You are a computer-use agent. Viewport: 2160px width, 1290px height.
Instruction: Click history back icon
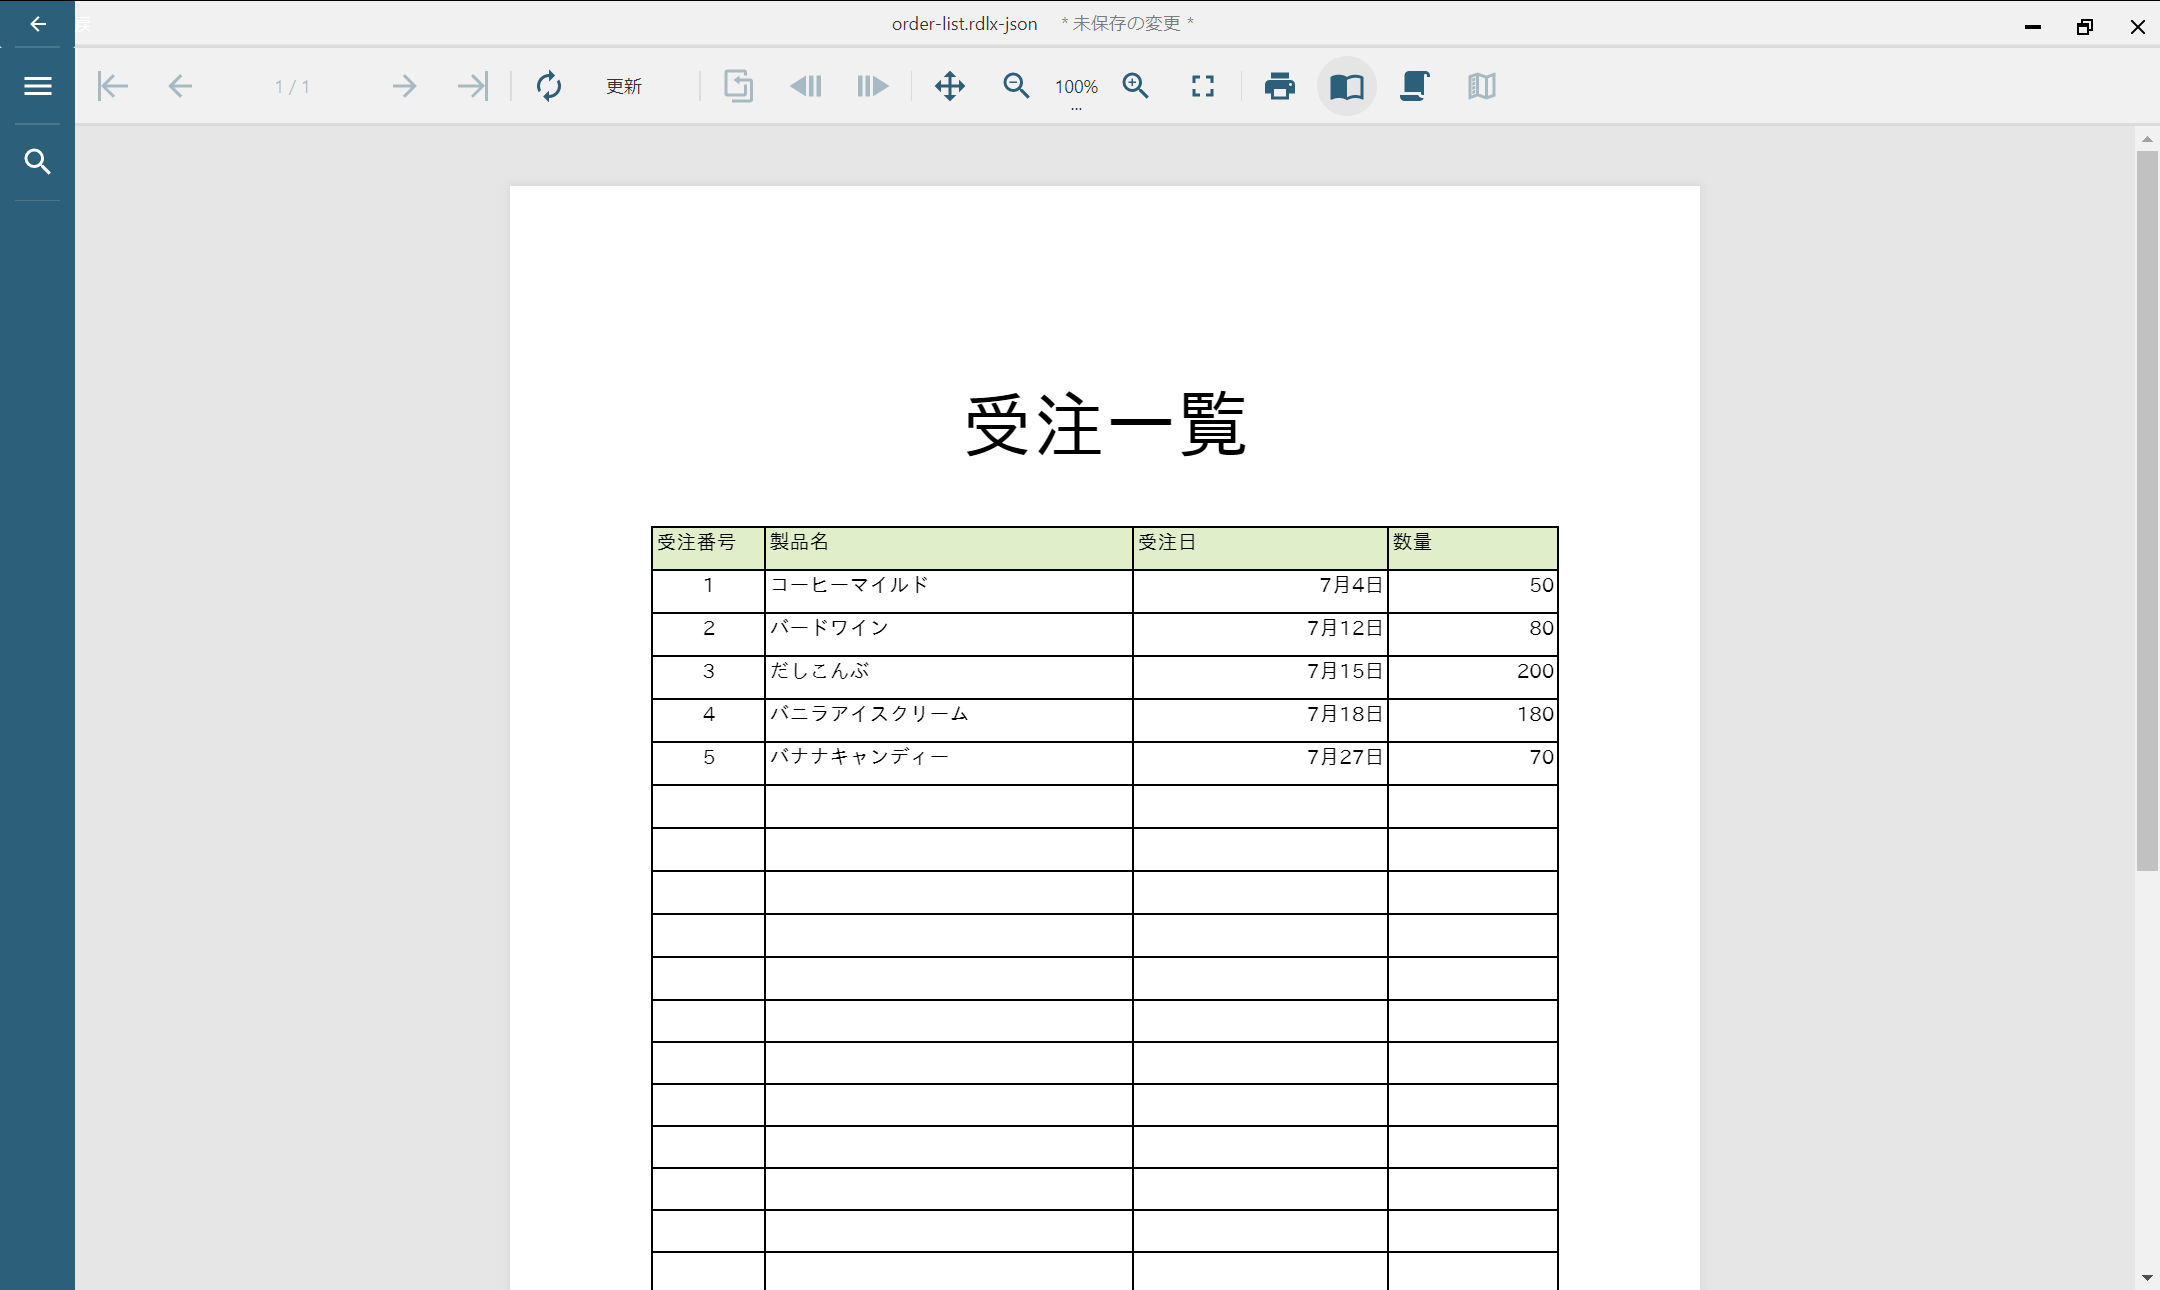(806, 86)
